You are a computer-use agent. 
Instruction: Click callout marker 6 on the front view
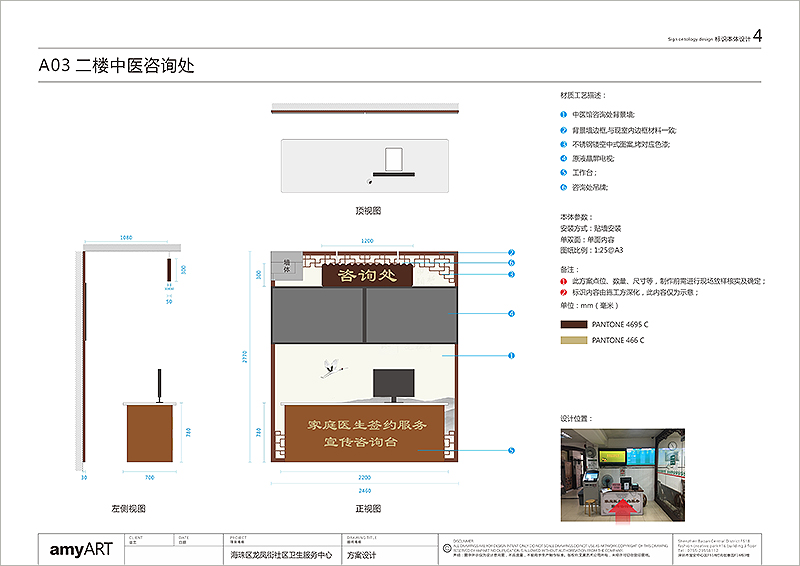coord(511,263)
